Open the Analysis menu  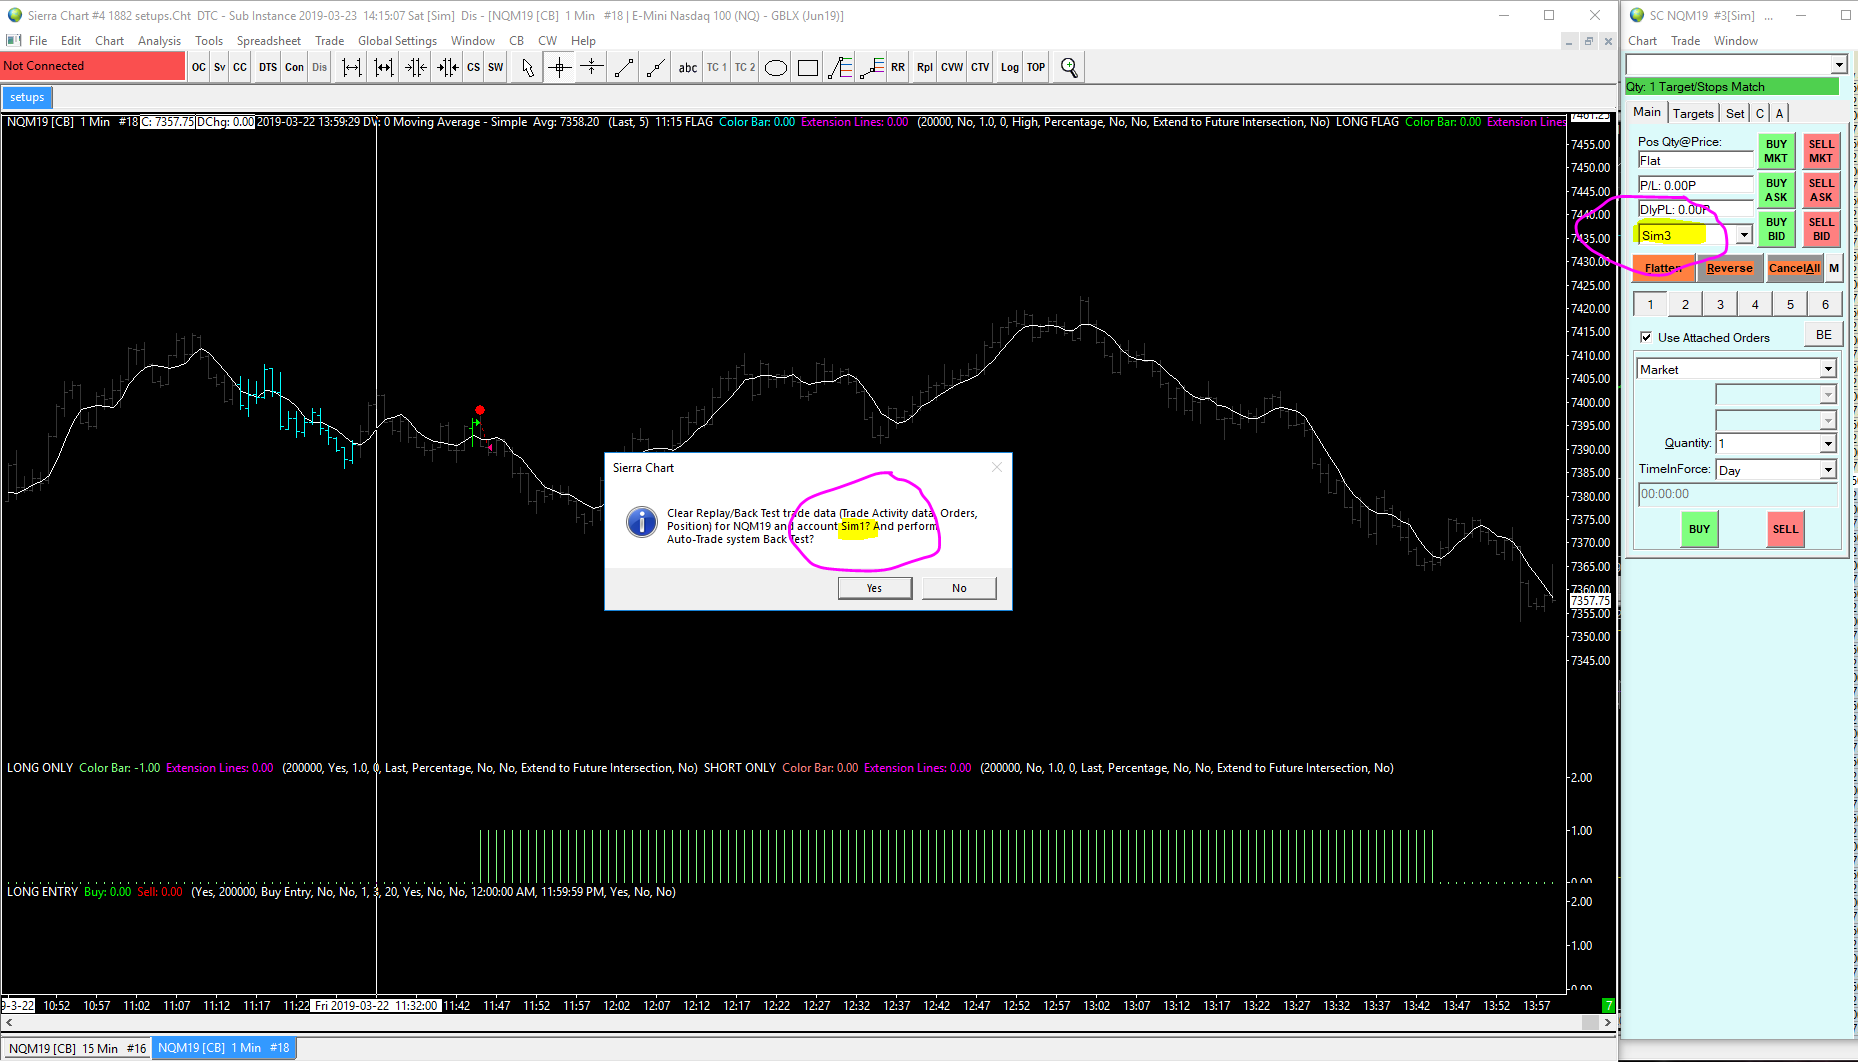(x=159, y=41)
